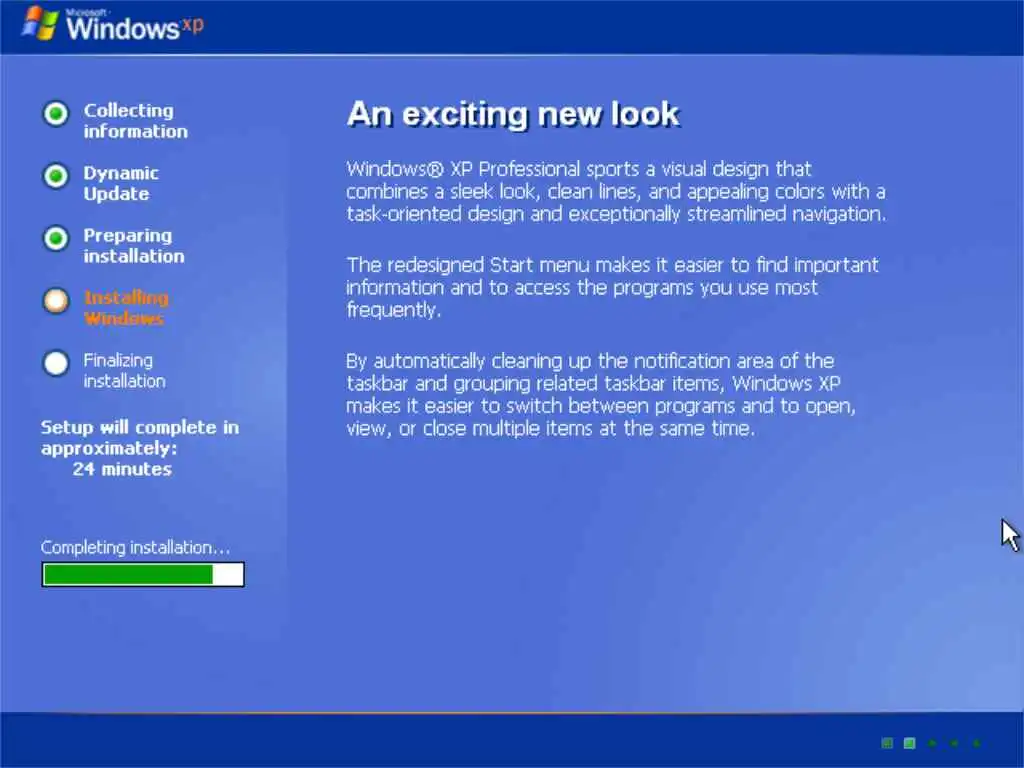Screen dimensions: 1024x768
Task: Click the "An exciting new look" heading
Action: pyautogui.click(x=514, y=114)
